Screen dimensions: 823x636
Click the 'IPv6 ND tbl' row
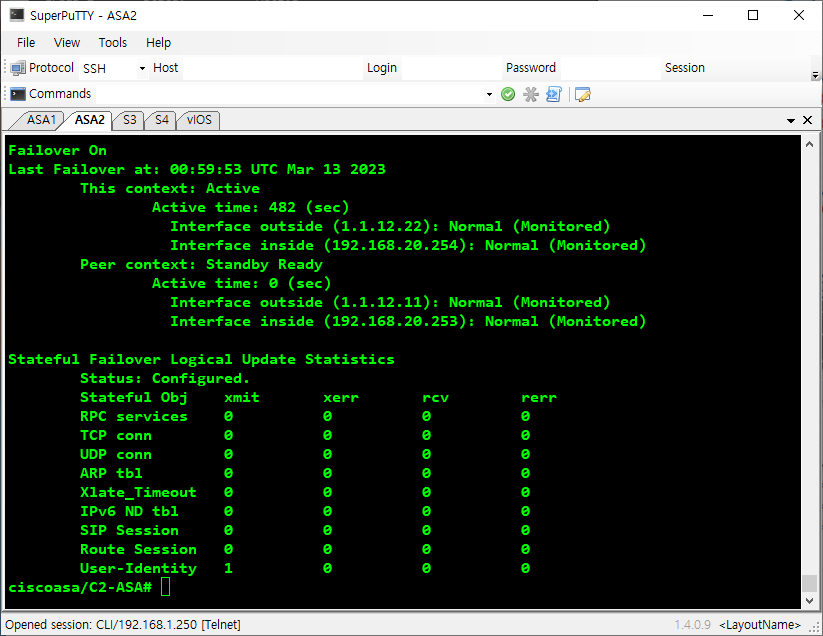(305, 512)
